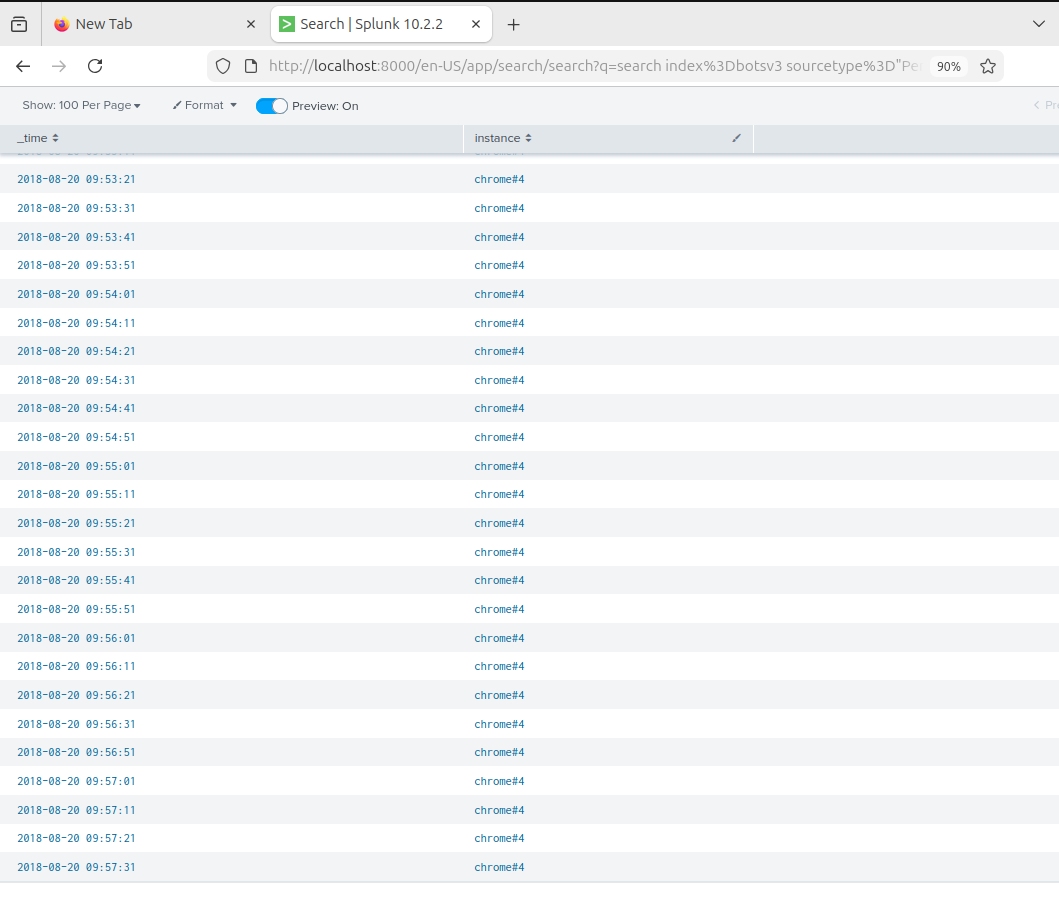This screenshot has width=1059, height=898.
Task: Click timestamp 2018-08-20 09:55:01
Action: click(x=76, y=467)
